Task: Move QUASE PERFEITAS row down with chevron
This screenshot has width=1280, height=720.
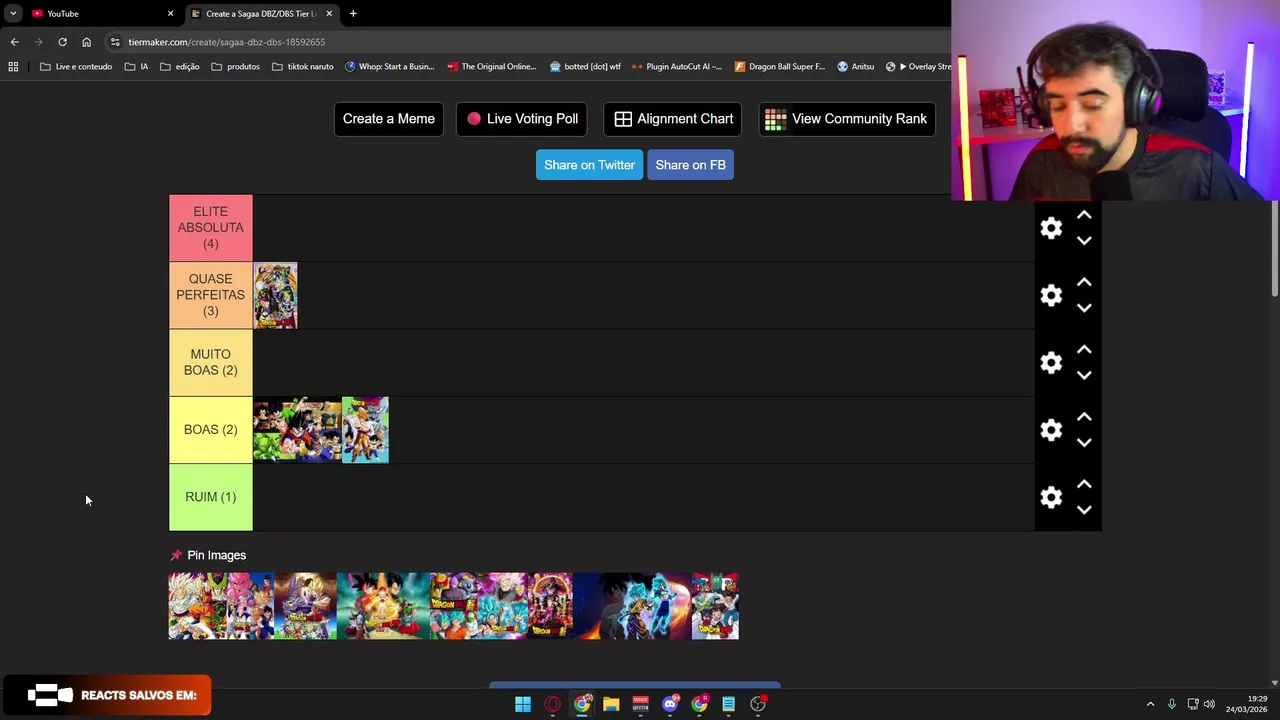Action: point(1084,308)
